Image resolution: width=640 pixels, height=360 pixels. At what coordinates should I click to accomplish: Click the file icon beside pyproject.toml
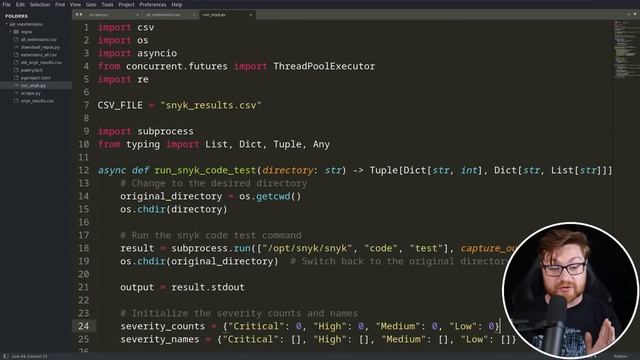16,78
